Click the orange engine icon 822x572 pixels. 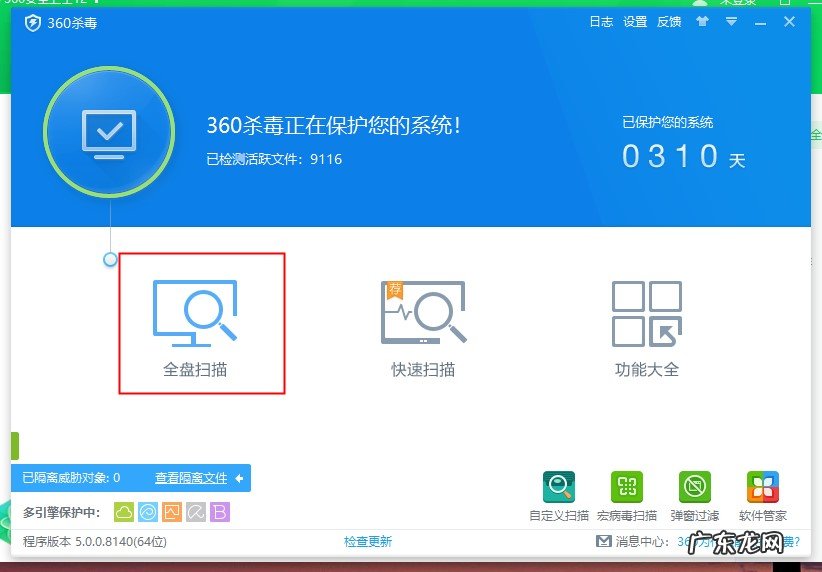(x=172, y=512)
